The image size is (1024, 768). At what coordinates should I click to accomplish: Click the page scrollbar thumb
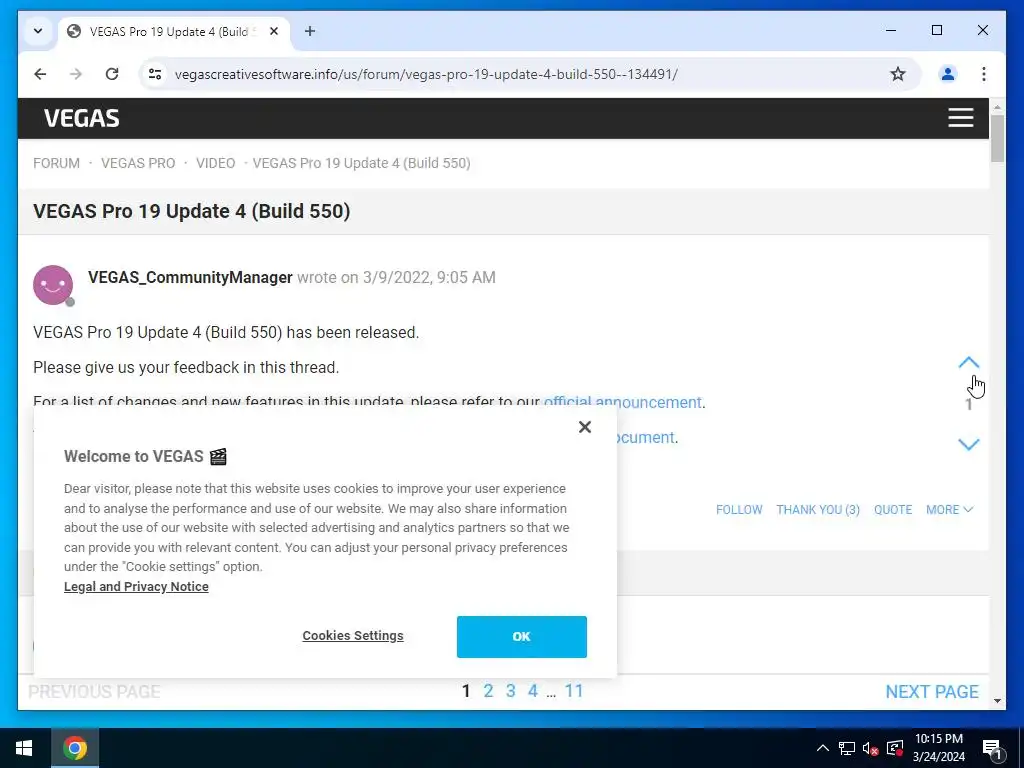pos(997,138)
